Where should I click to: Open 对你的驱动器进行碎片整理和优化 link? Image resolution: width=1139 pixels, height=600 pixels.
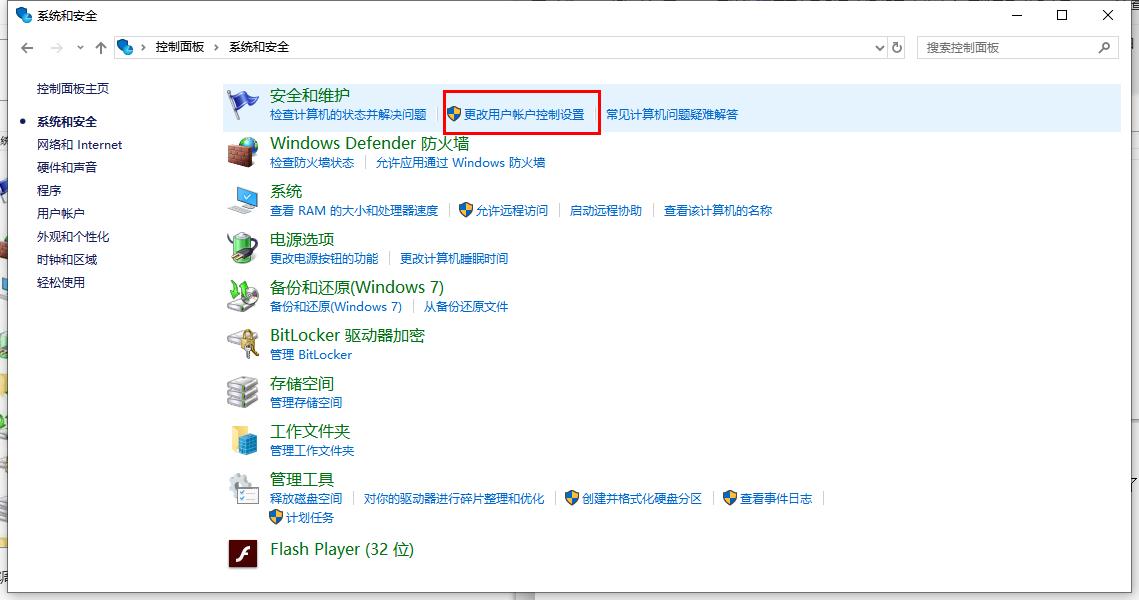(x=454, y=498)
